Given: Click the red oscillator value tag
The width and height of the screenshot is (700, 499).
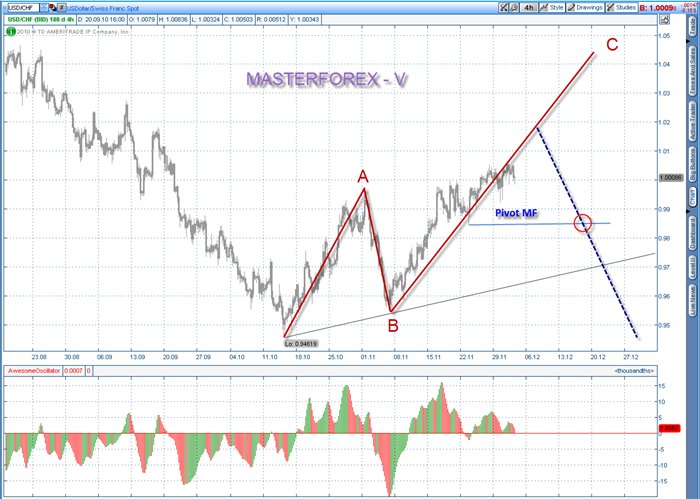Looking at the screenshot, I should tap(670, 428).
